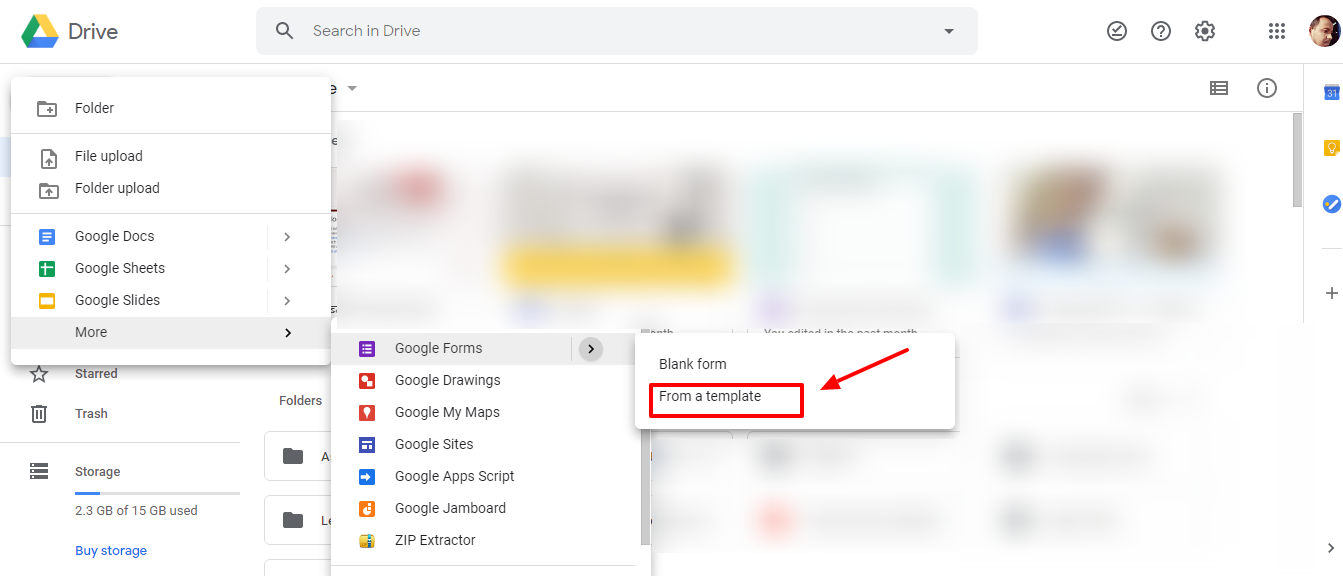1343x576 pixels.
Task: Choose Blank form option
Action: [x=795, y=364]
